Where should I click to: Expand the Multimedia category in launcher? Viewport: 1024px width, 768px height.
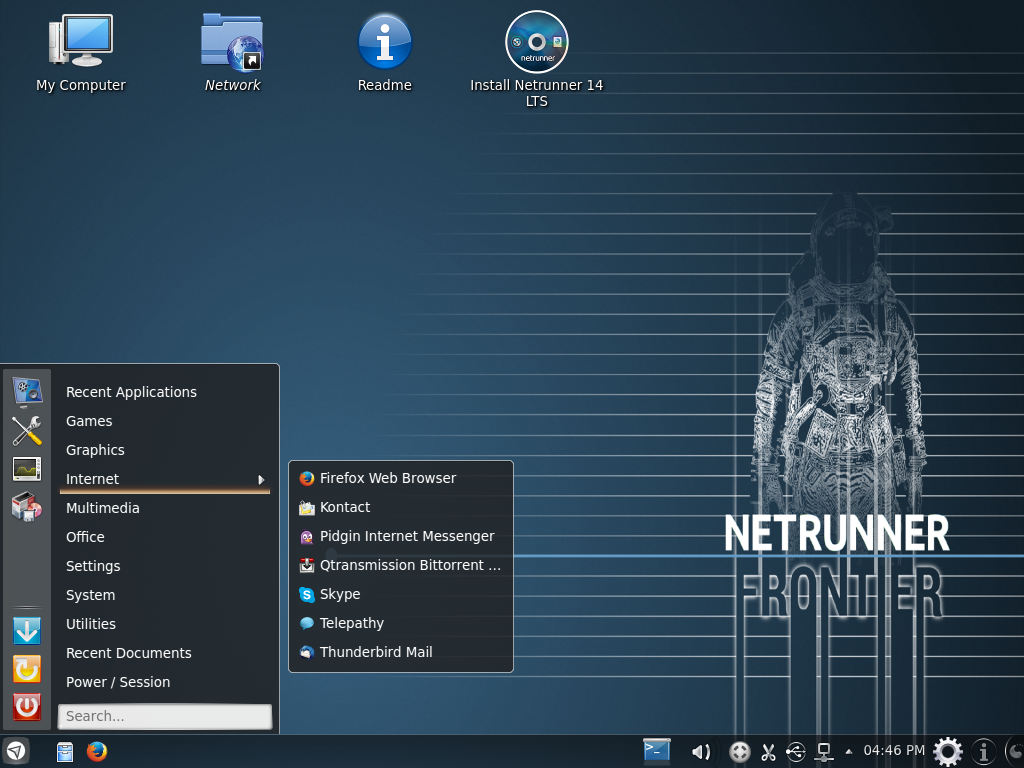click(103, 508)
